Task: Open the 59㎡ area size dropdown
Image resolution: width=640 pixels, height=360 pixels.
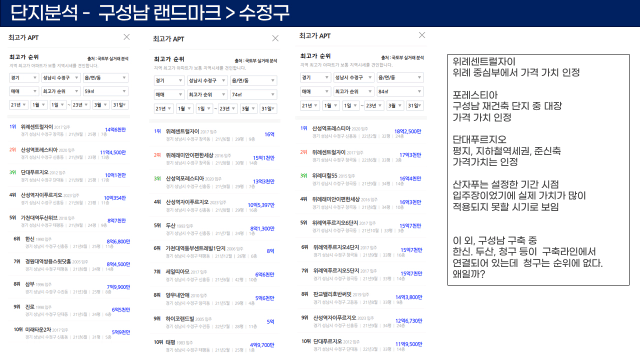Action: click(x=106, y=91)
